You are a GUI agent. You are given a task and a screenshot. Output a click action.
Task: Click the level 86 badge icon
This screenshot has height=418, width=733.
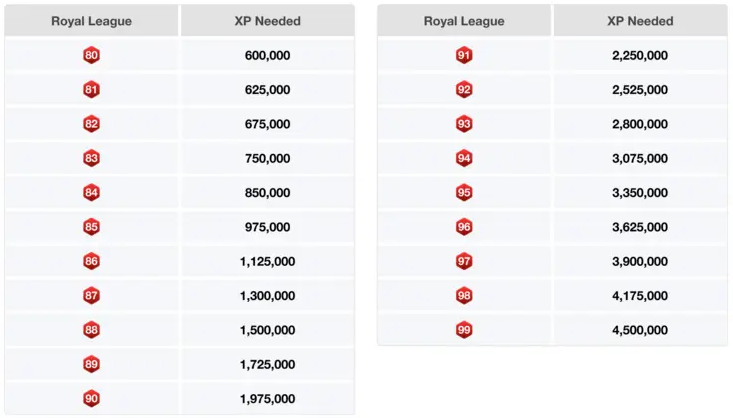(x=91, y=261)
